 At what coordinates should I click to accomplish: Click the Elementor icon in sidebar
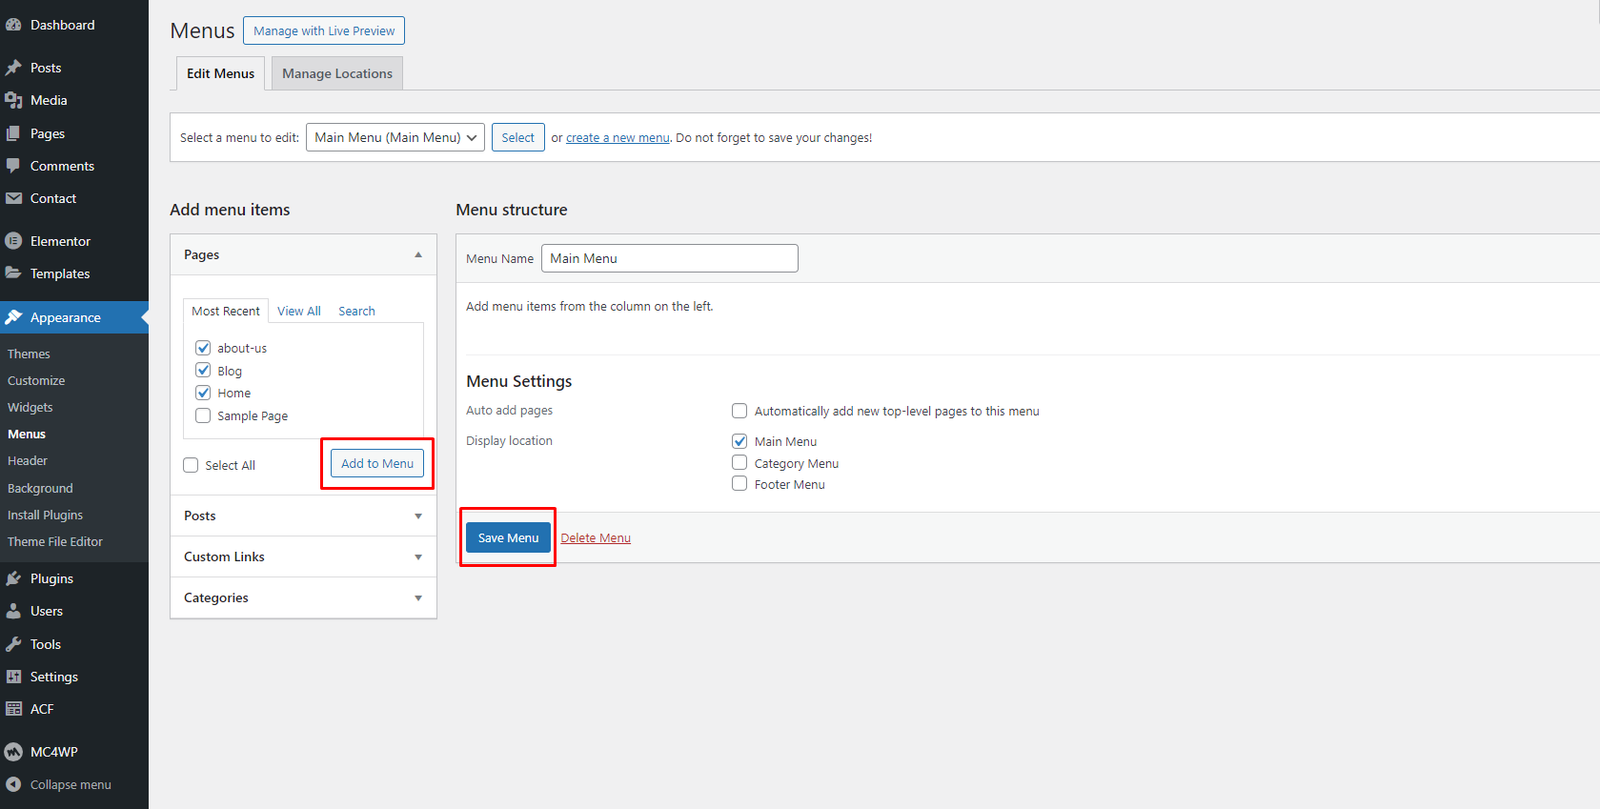coord(14,241)
